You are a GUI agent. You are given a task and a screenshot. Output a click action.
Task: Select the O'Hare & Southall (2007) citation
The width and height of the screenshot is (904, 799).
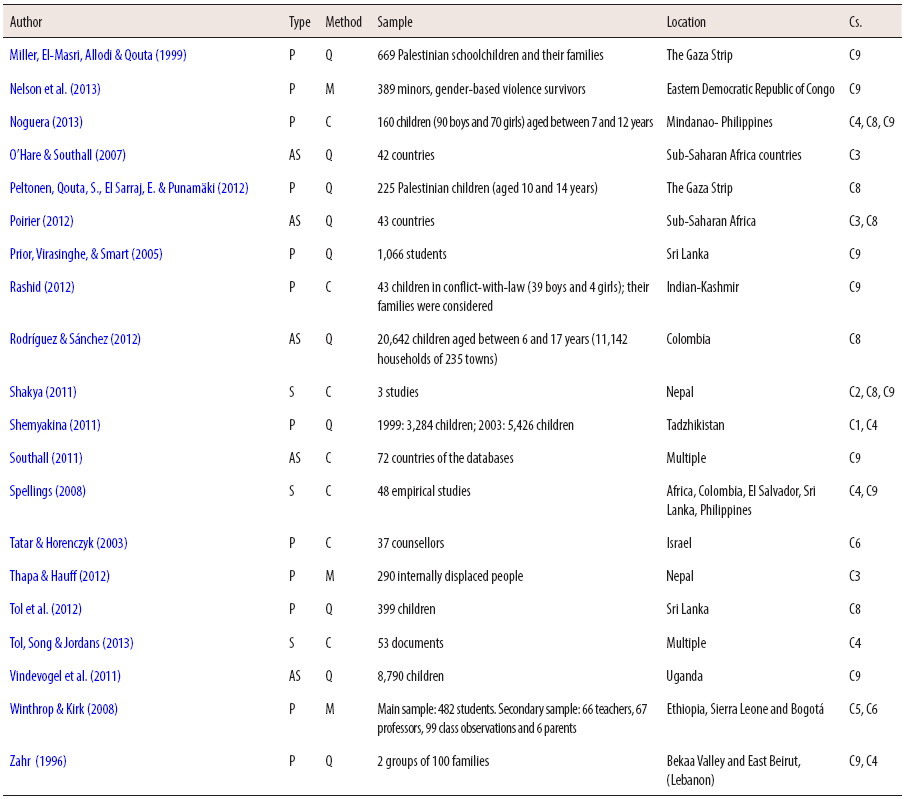[68, 154]
